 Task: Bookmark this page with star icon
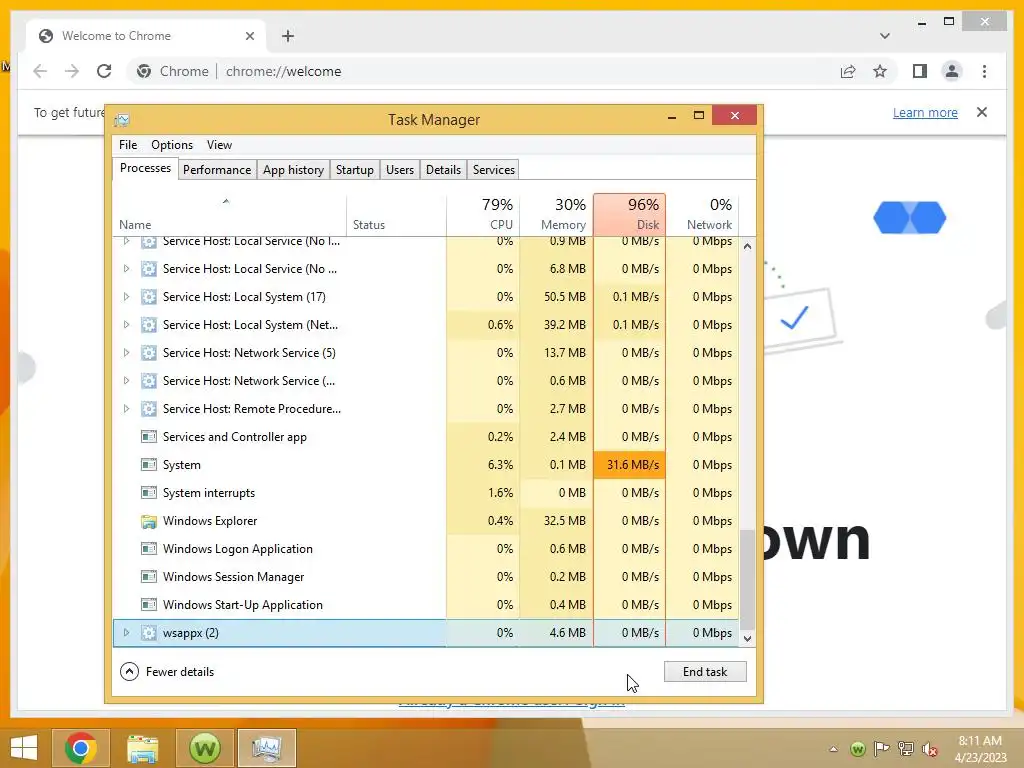coord(880,71)
